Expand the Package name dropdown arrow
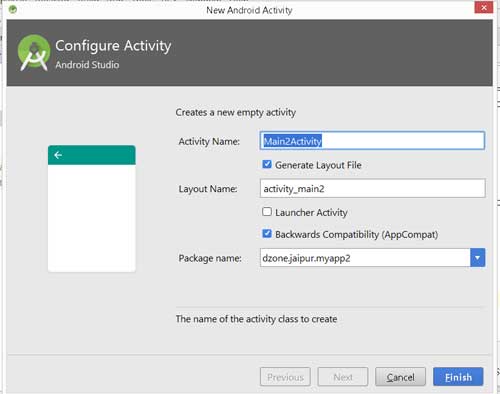 tap(477, 258)
